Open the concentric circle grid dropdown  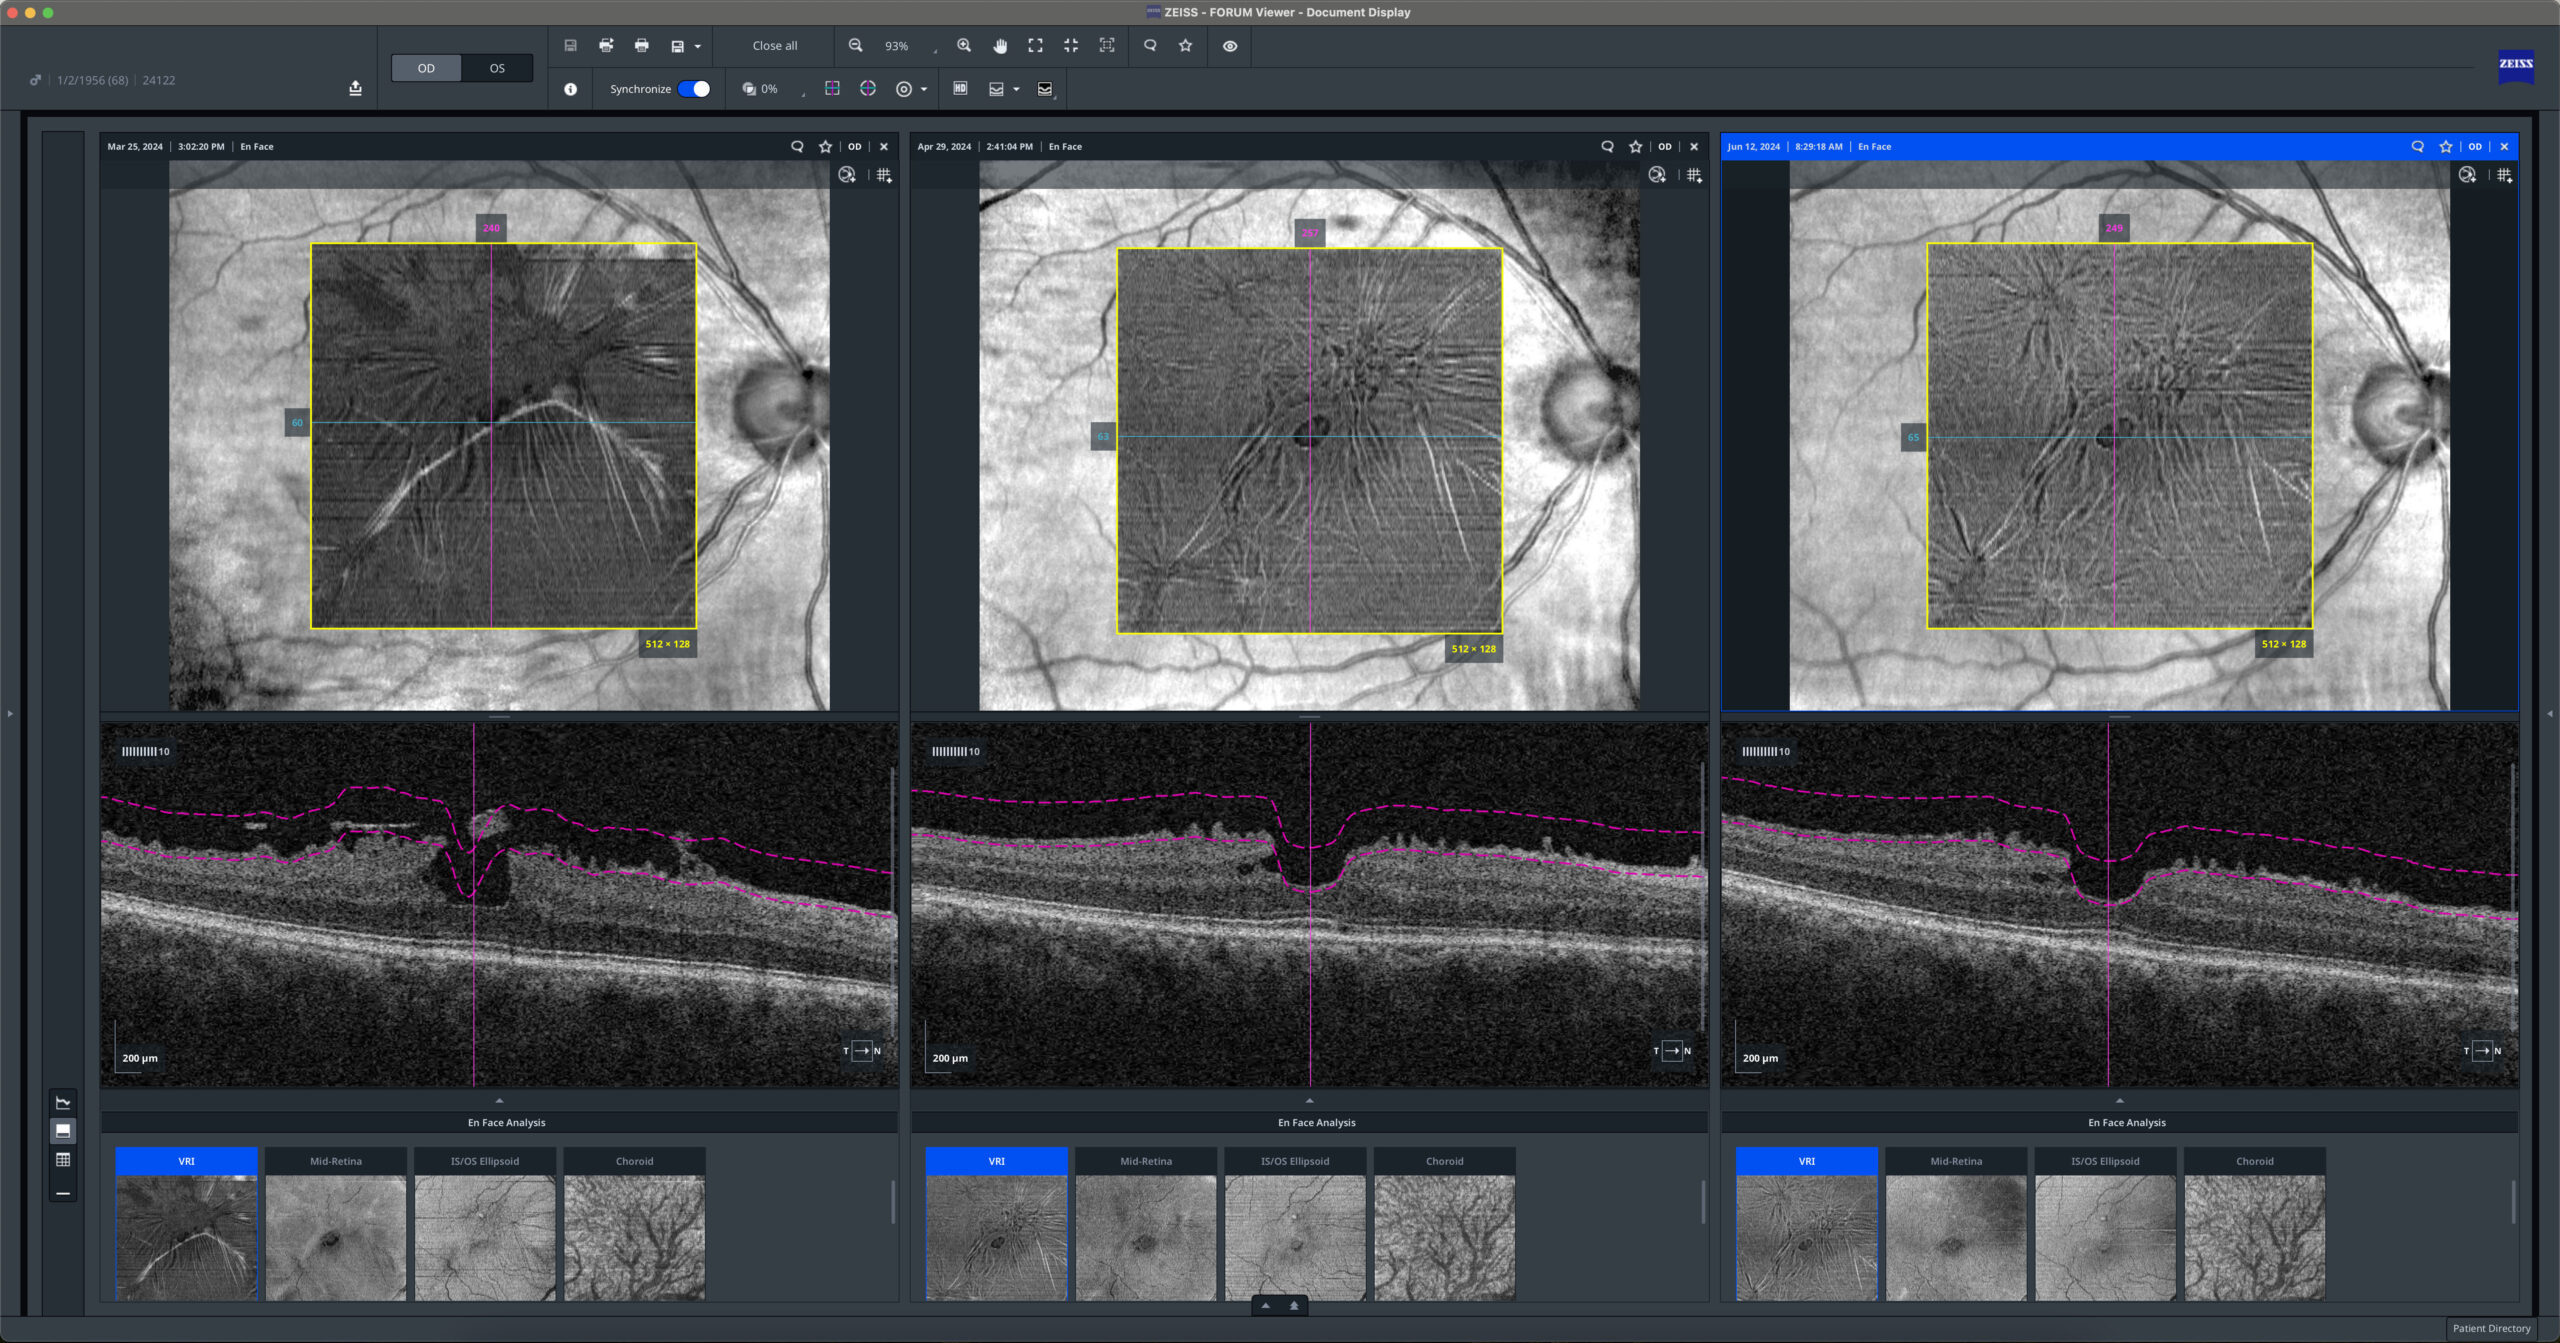tap(924, 89)
